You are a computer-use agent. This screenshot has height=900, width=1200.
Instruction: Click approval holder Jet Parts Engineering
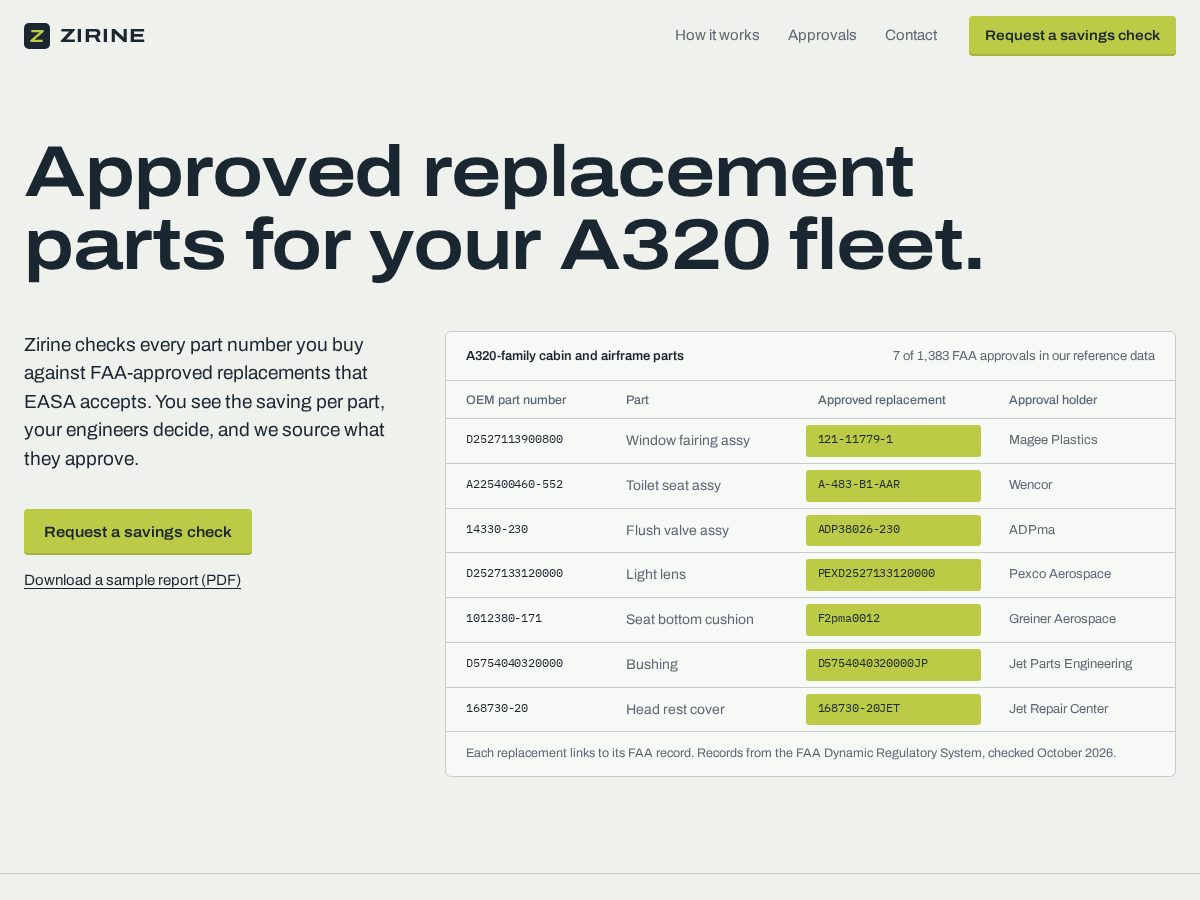(x=1071, y=664)
